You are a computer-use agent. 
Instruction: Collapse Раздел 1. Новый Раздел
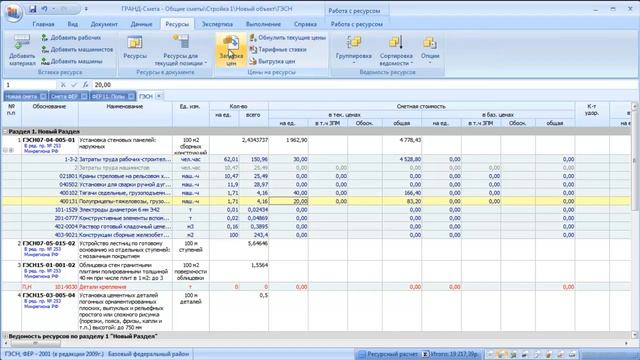coord(5,132)
